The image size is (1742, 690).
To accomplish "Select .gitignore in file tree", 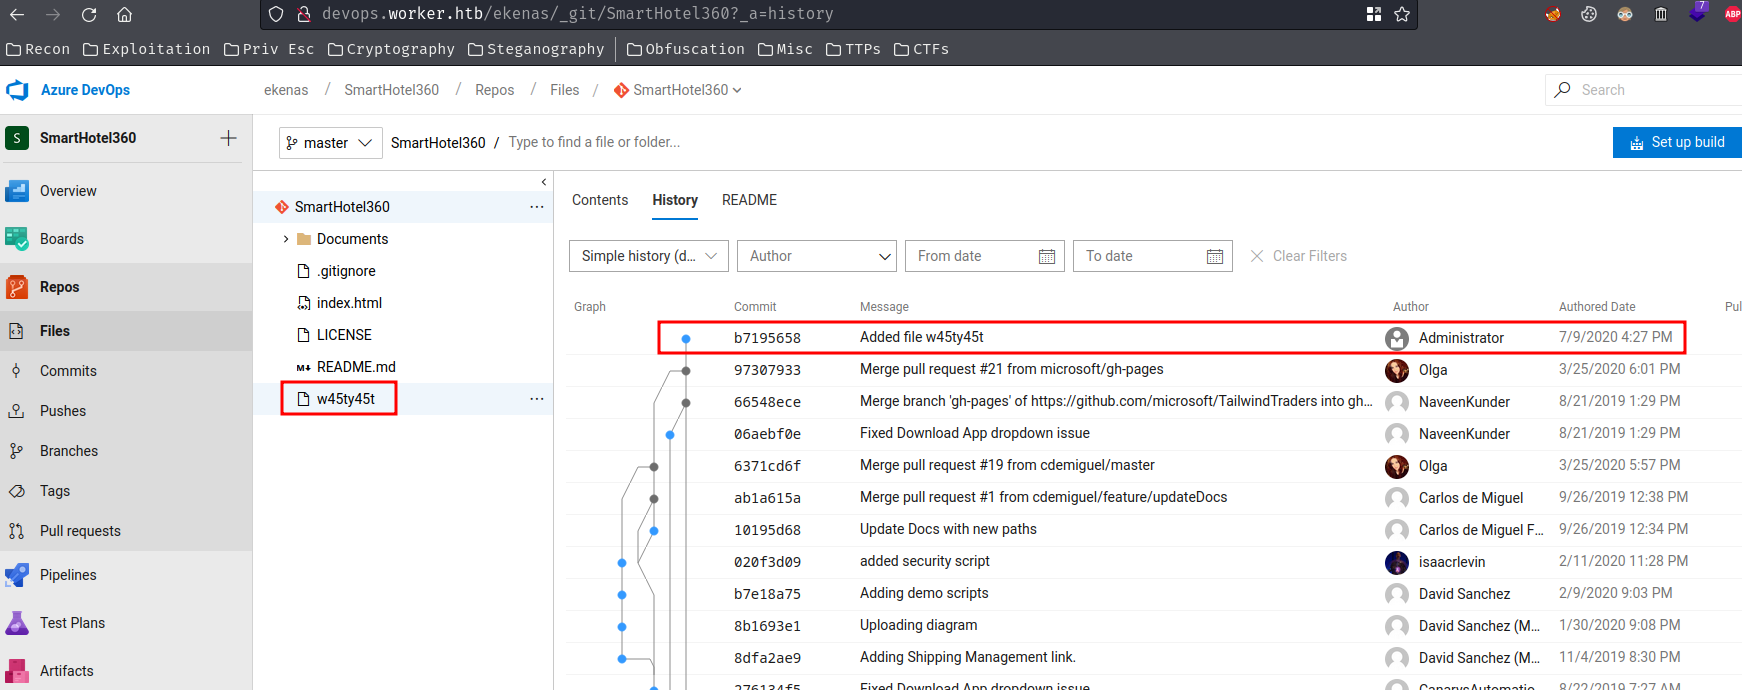I will tap(346, 271).
